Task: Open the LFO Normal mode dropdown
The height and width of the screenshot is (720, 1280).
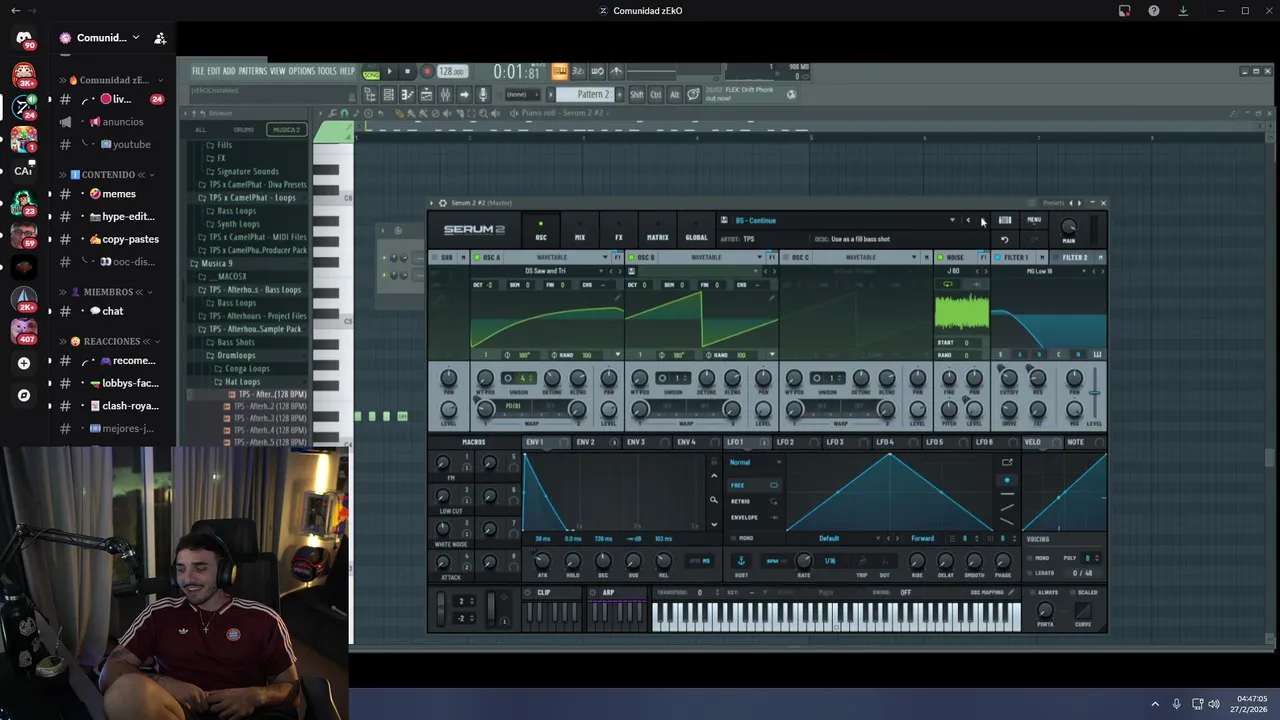Action: pyautogui.click(x=755, y=462)
